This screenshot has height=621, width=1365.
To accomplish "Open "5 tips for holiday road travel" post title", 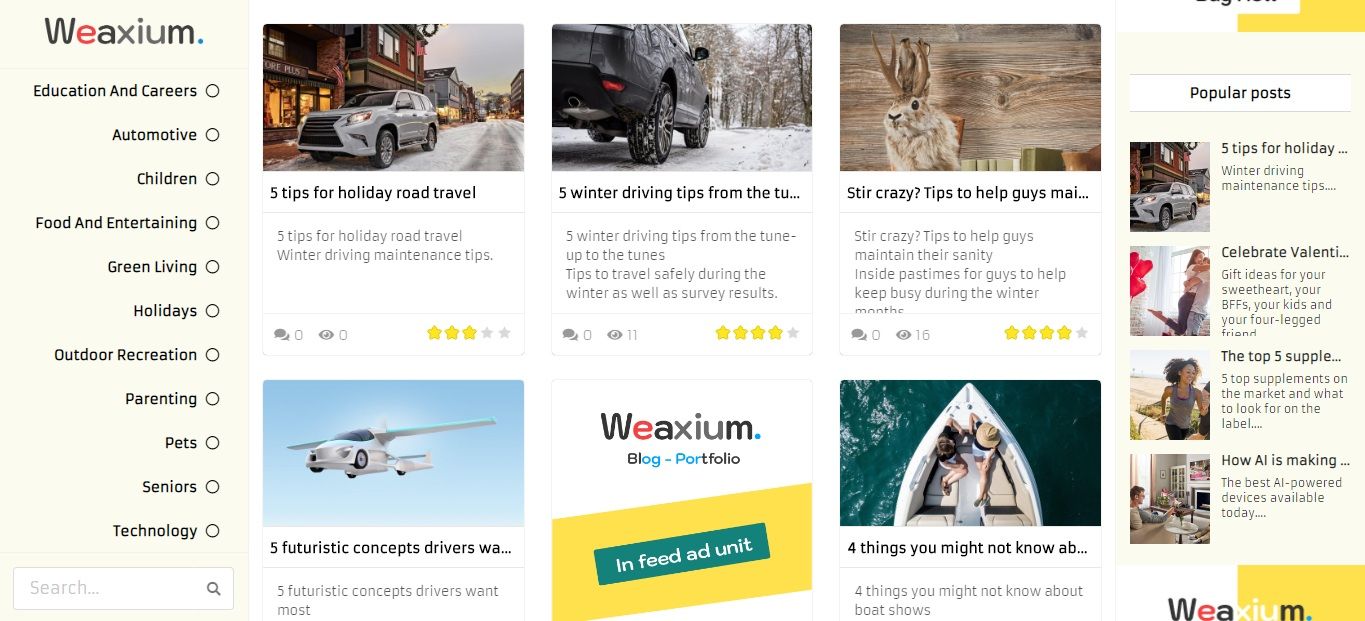I will [x=373, y=193].
